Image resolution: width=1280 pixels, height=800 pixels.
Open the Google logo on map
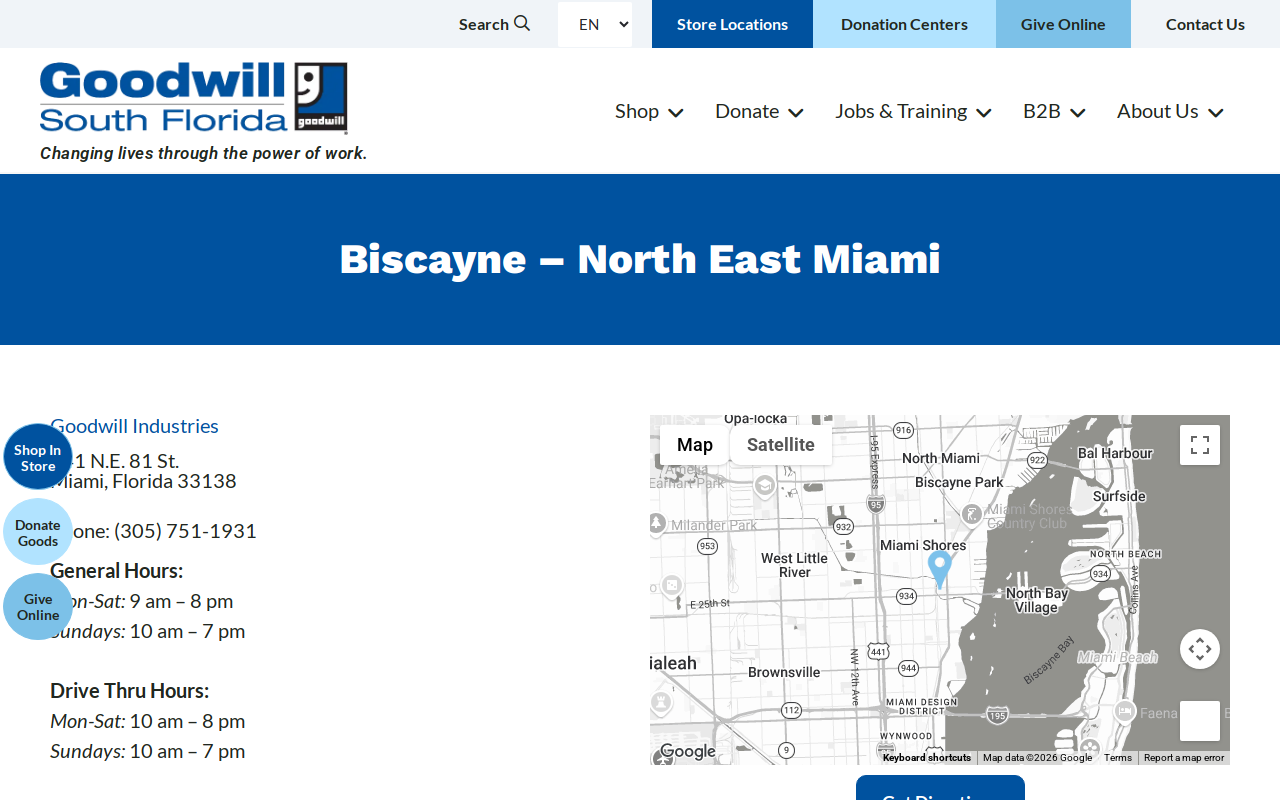(688, 752)
